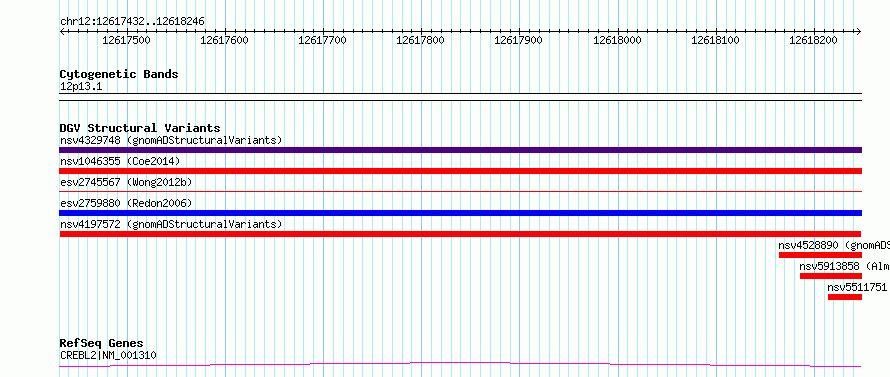
Task: Select the nsv4528890 short red bar
Action: [x=820, y=255]
